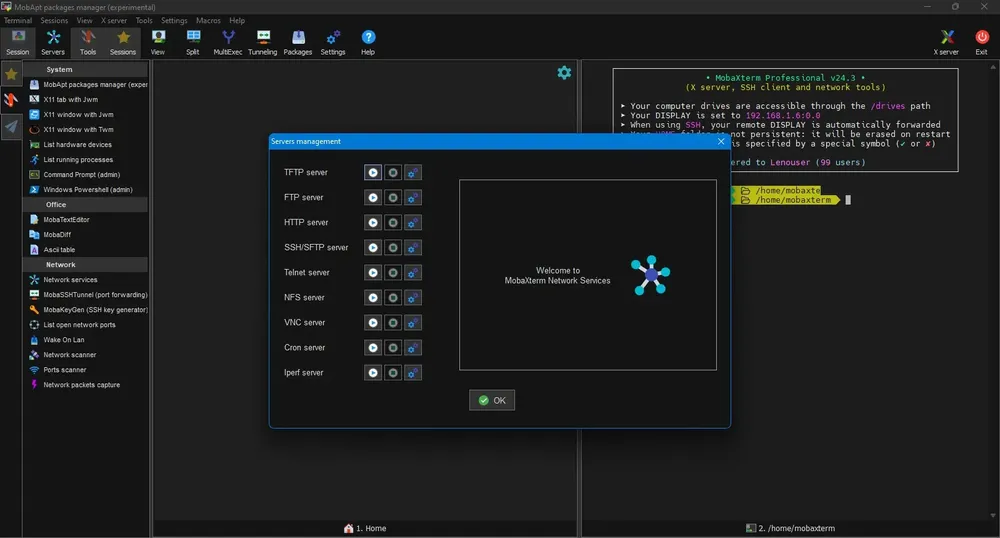Open the X server icon
Image resolution: width=1000 pixels, height=538 pixels.
[x=946, y=43]
